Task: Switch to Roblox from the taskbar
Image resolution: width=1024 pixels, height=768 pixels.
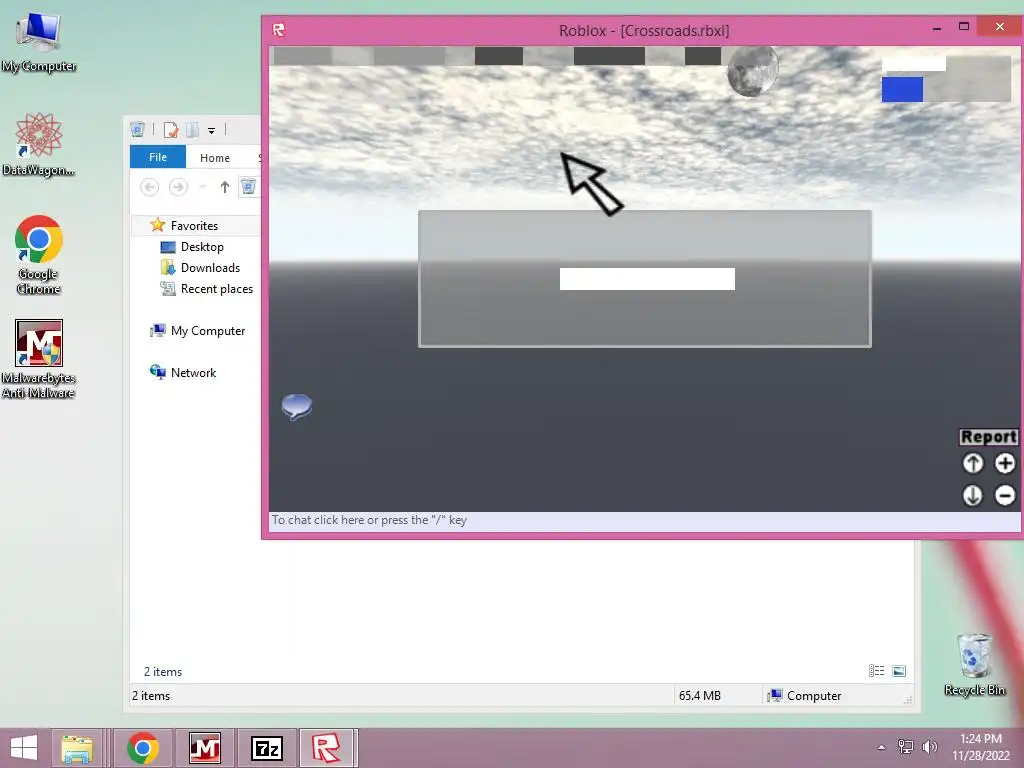Action: [x=327, y=748]
